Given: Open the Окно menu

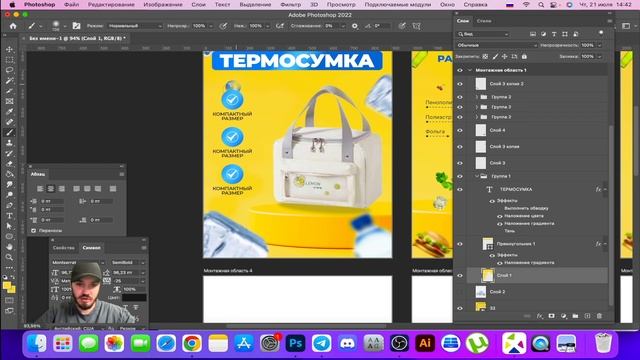Looking at the screenshot, I should [447, 4].
